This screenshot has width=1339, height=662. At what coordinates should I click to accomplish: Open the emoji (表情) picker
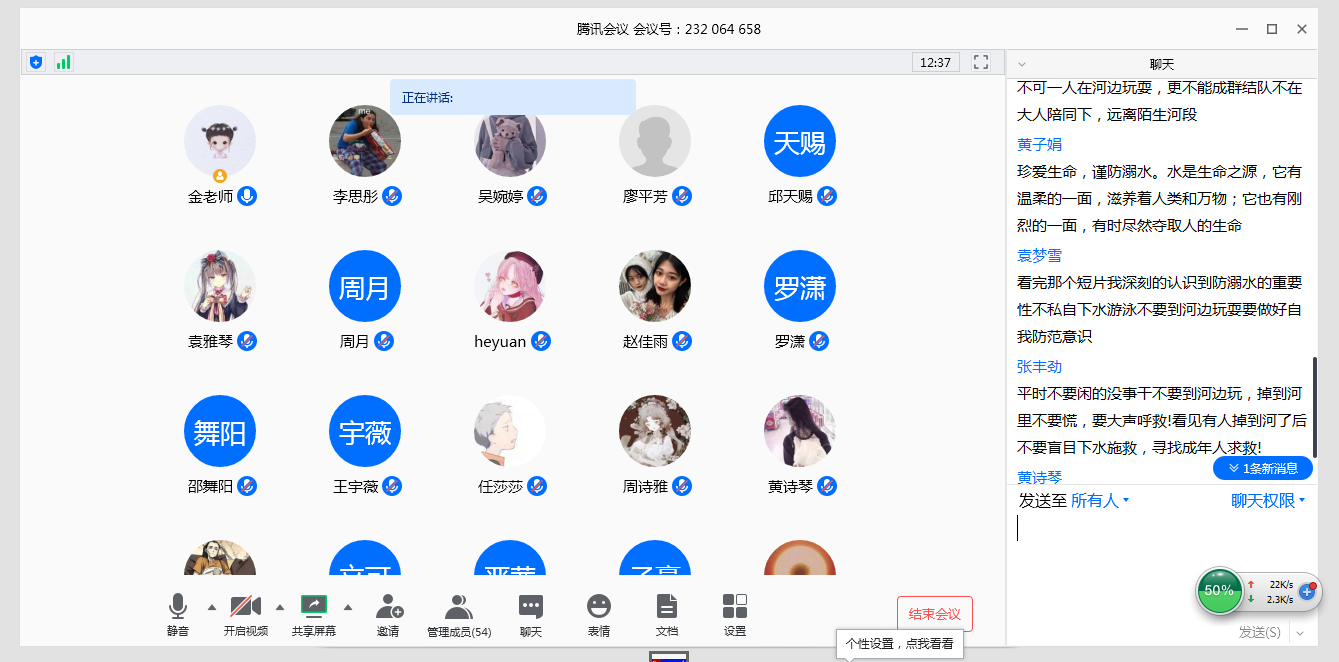click(599, 607)
